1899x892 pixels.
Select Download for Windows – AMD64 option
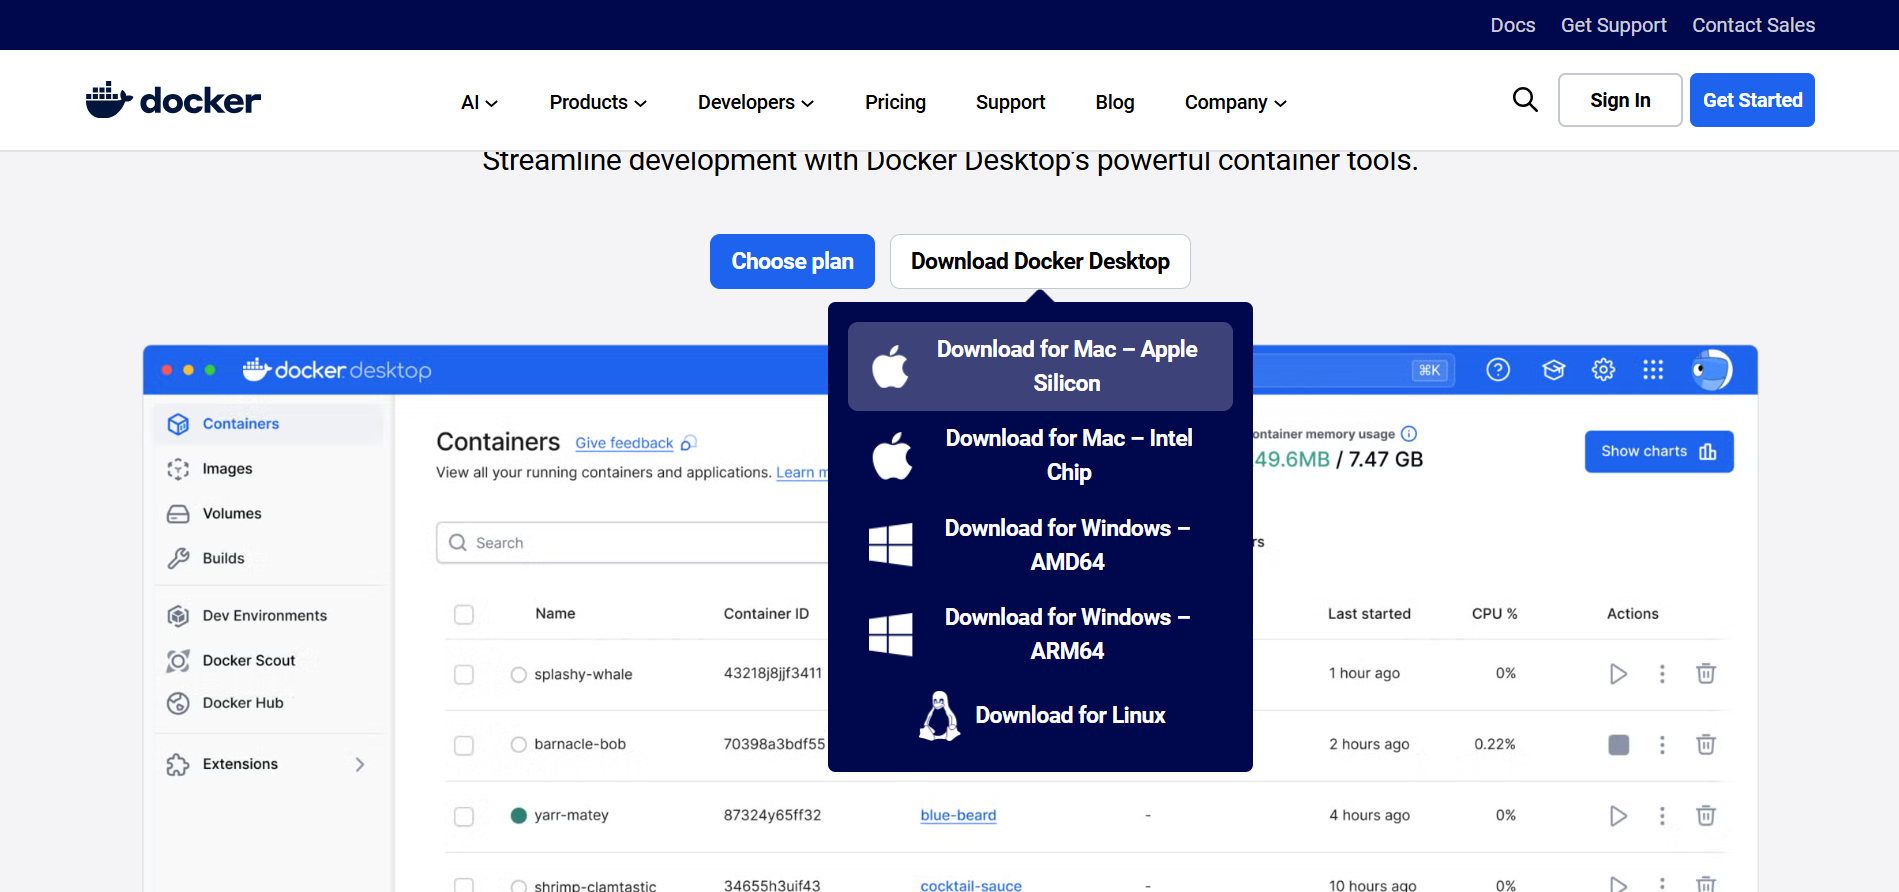pos(1040,545)
